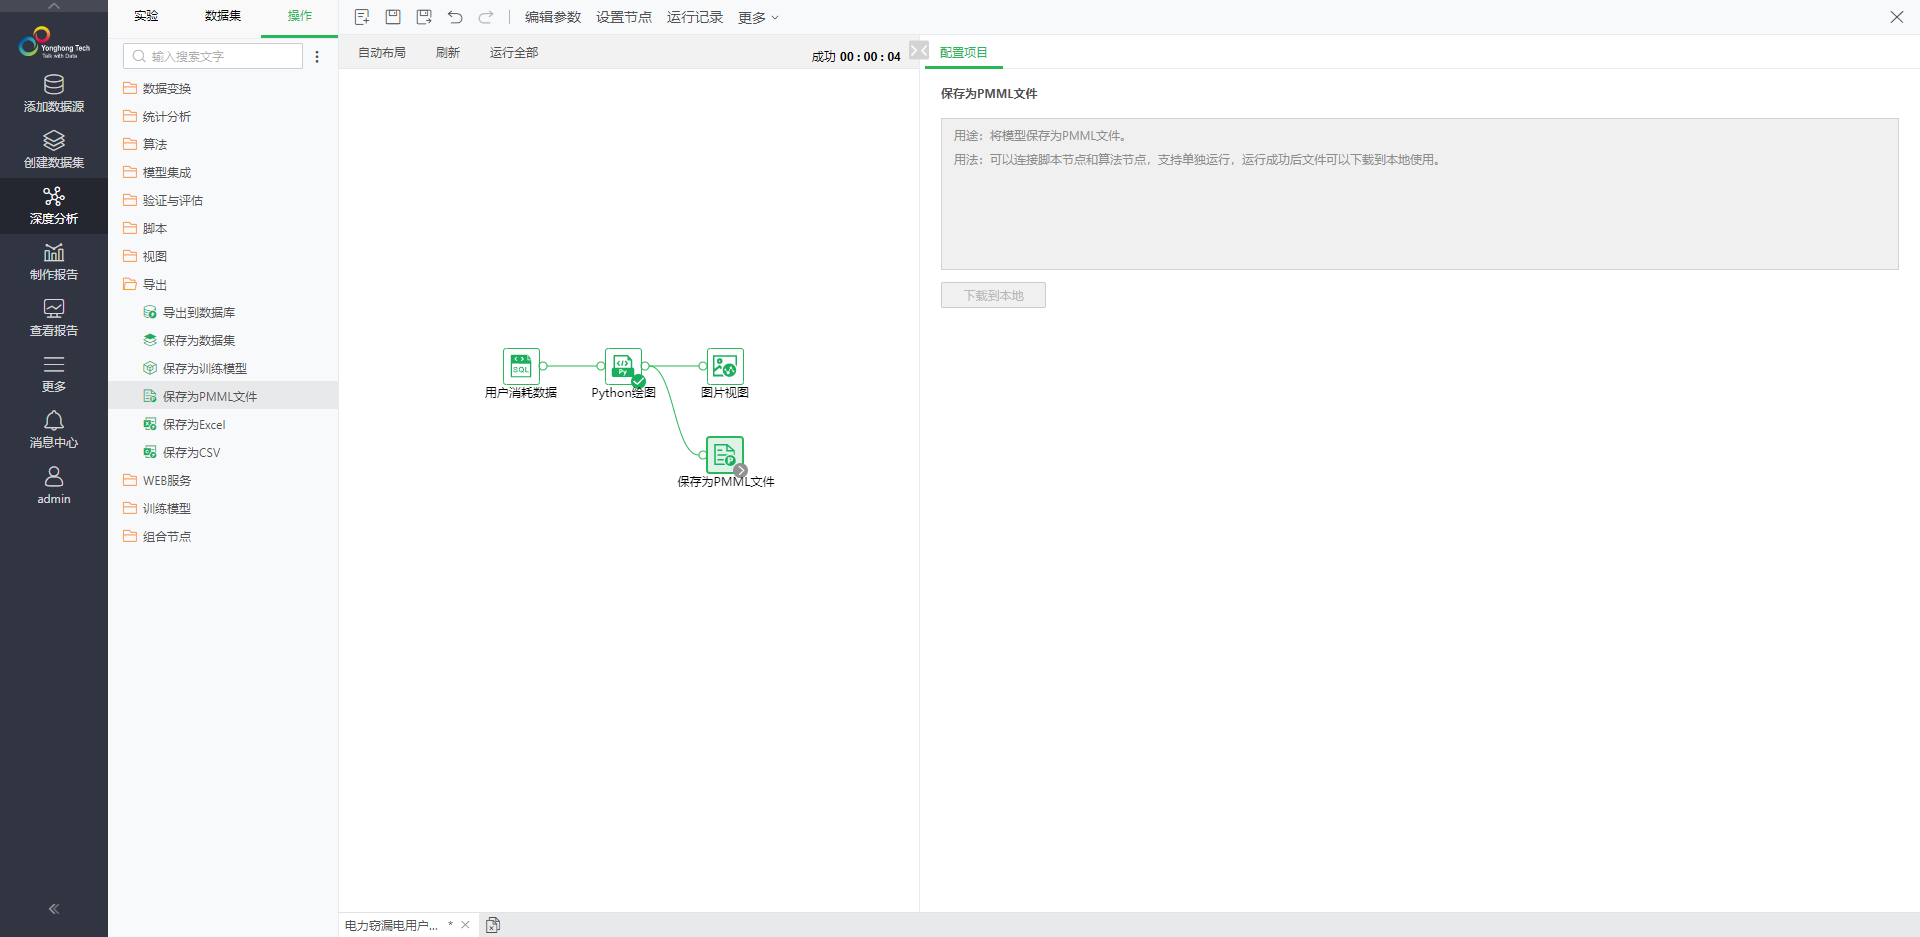The width and height of the screenshot is (1920, 937).
Task: Open the 电力窃漏电用户 experiment tab
Action: [391, 925]
